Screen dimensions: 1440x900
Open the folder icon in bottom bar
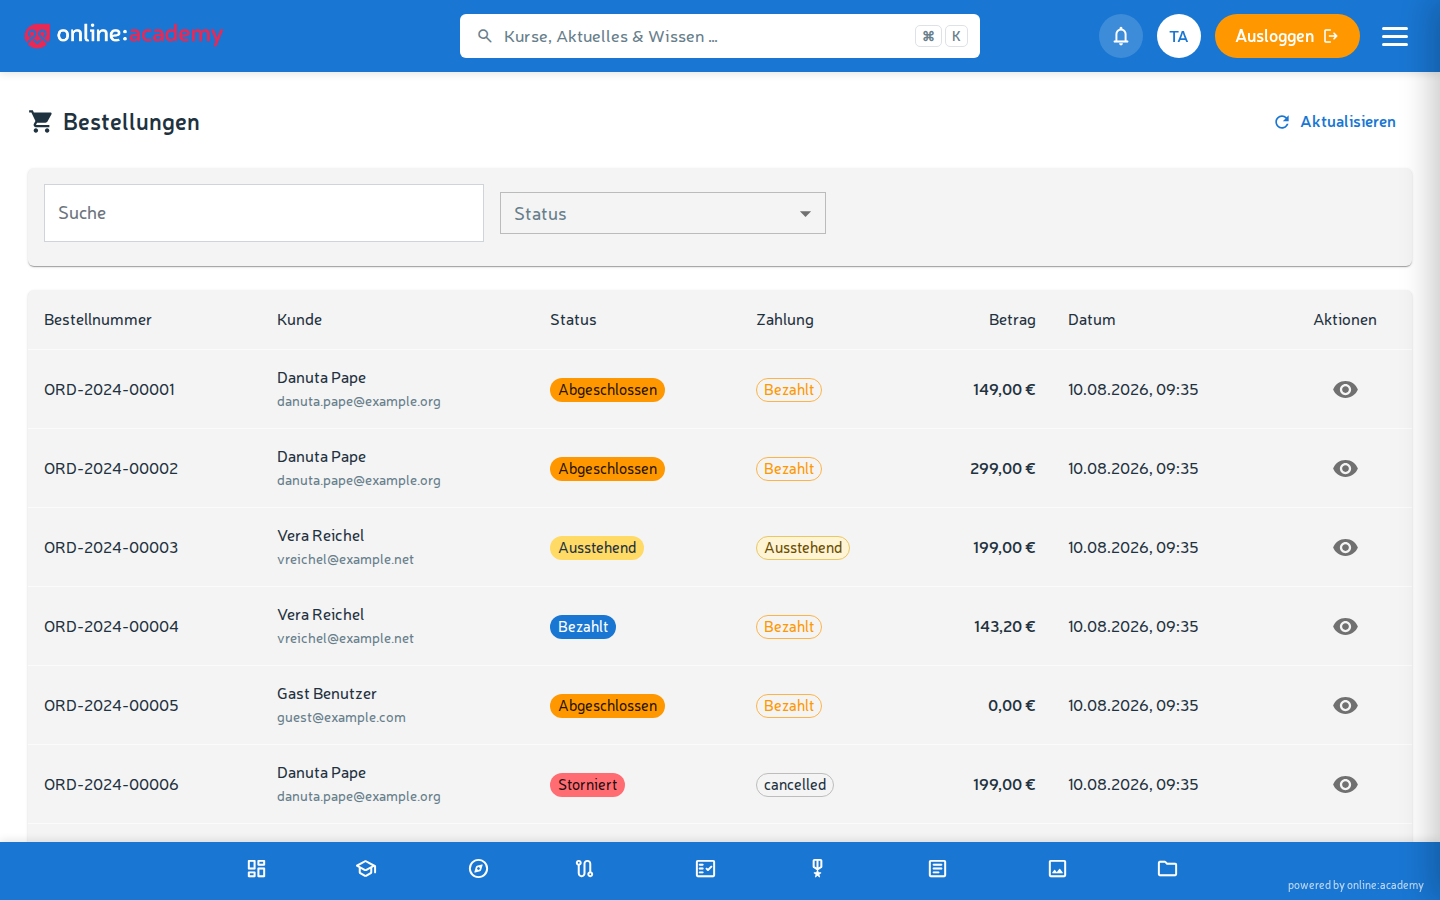coord(1167,869)
